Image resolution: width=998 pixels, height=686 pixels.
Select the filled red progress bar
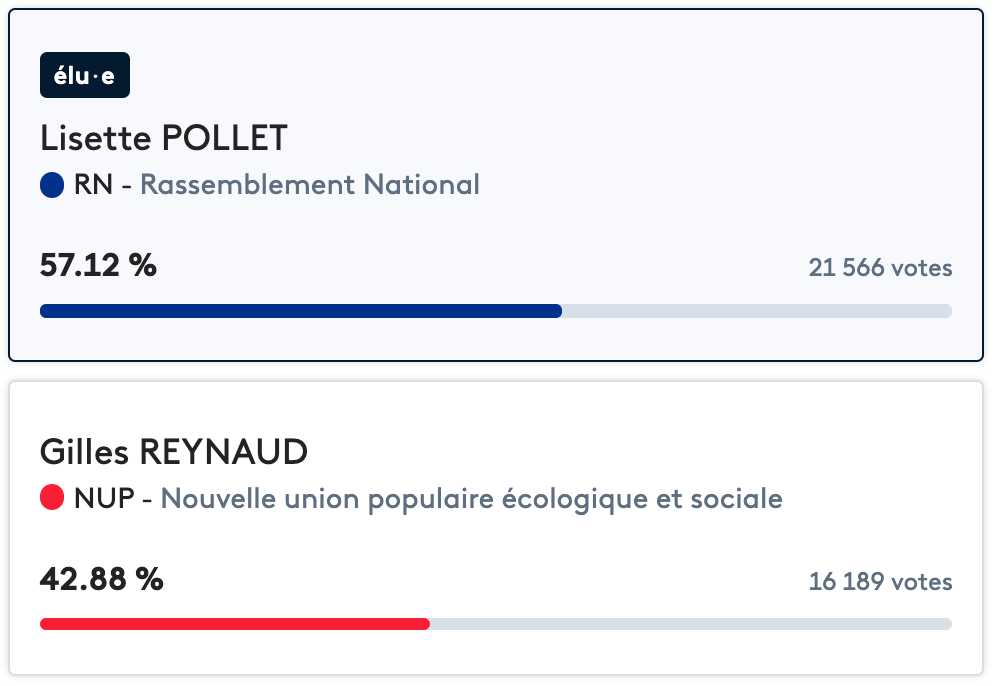(x=235, y=624)
